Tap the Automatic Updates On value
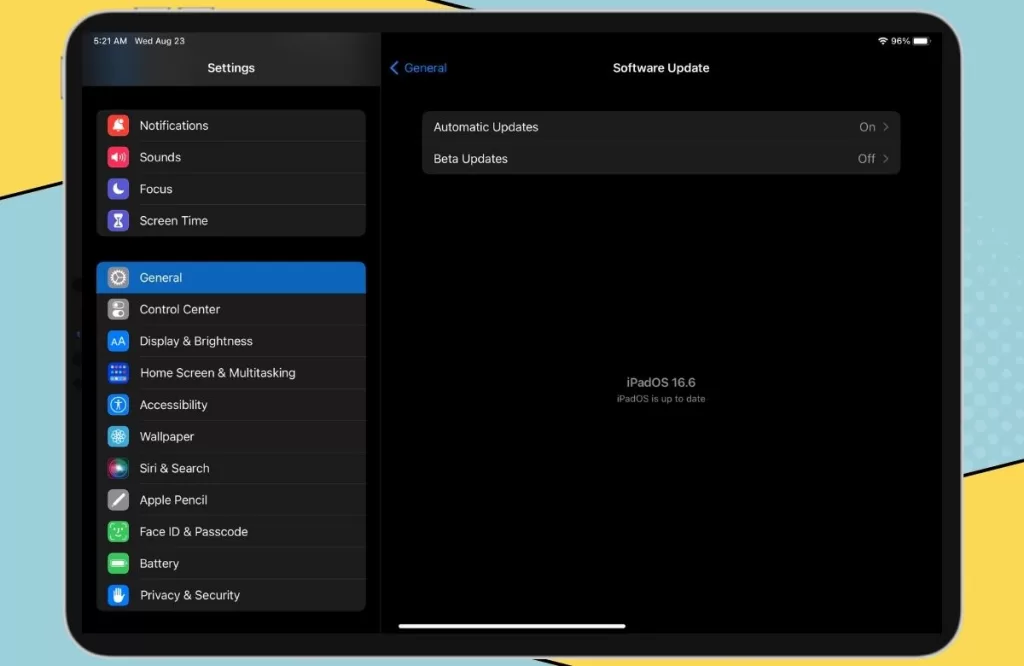This screenshot has width=1024, height=666. click(x=867, y=127)
